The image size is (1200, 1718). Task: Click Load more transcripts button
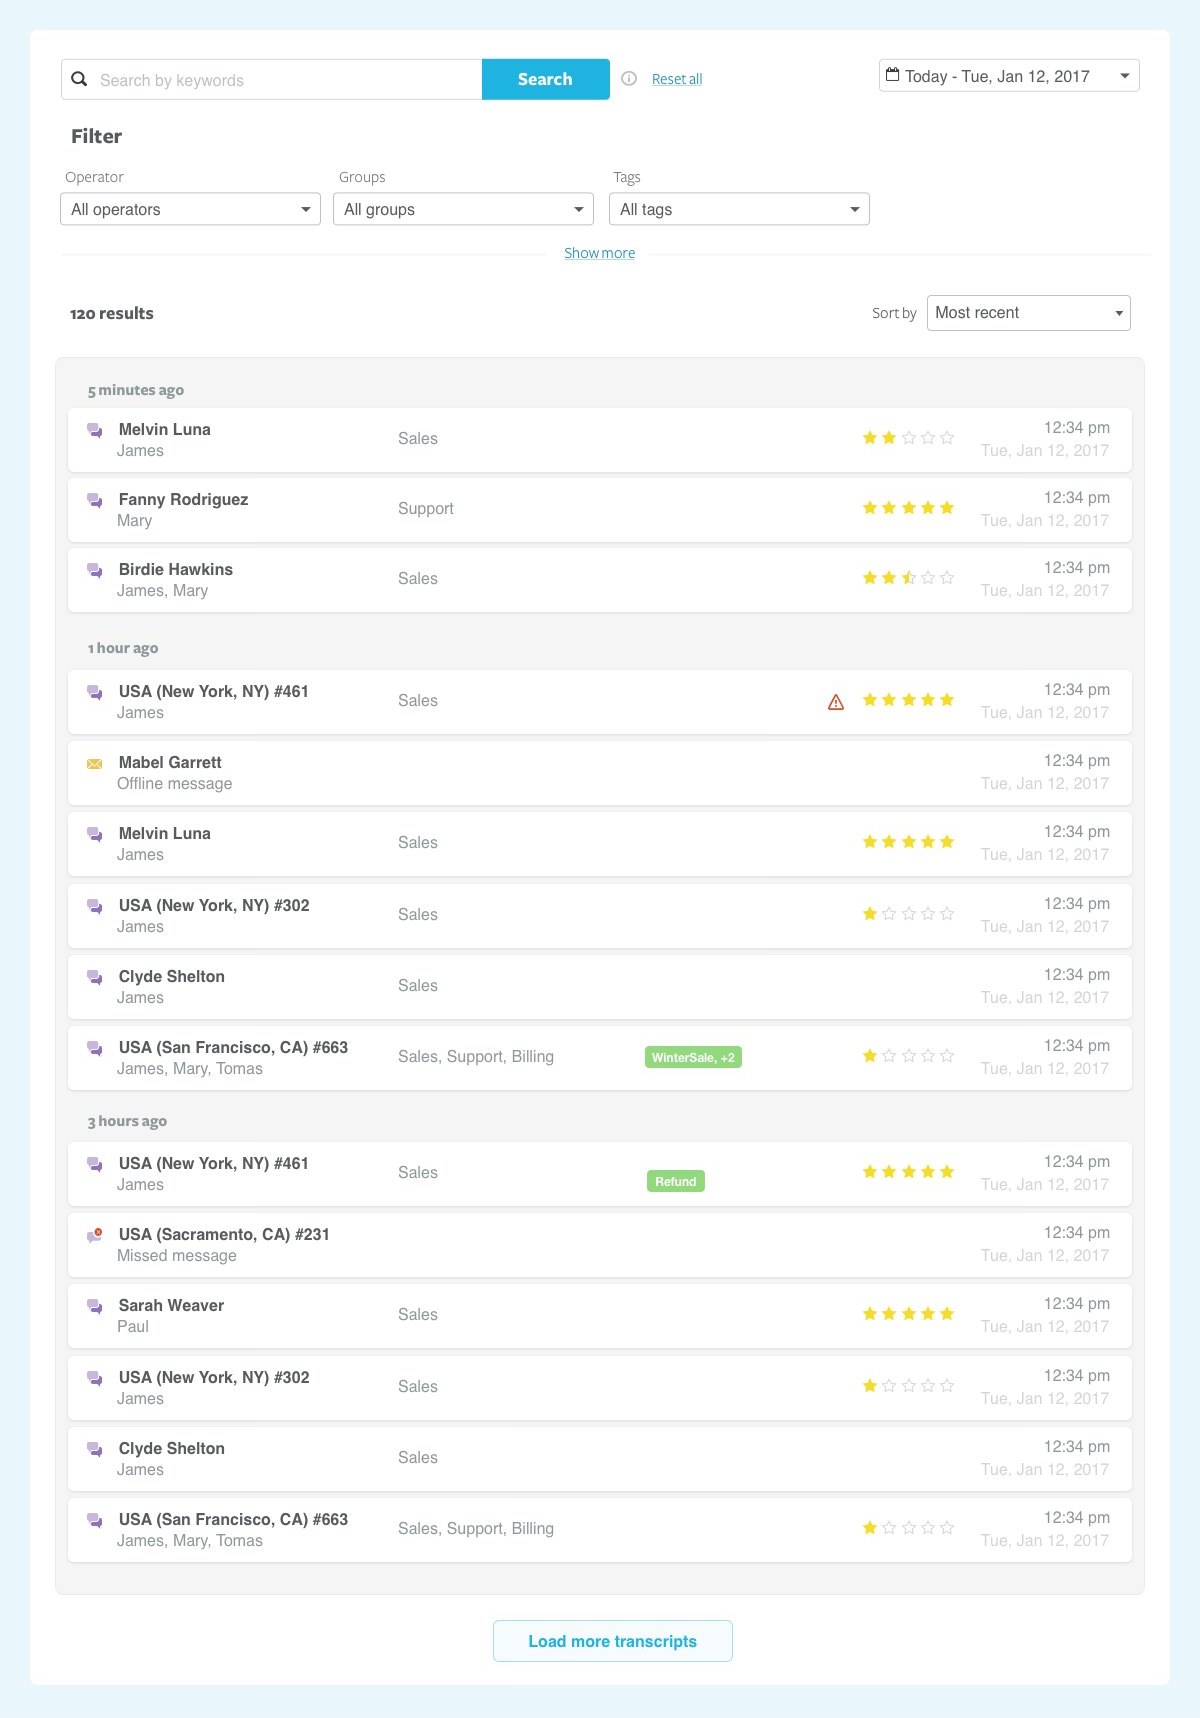(x=612, y=1641)
